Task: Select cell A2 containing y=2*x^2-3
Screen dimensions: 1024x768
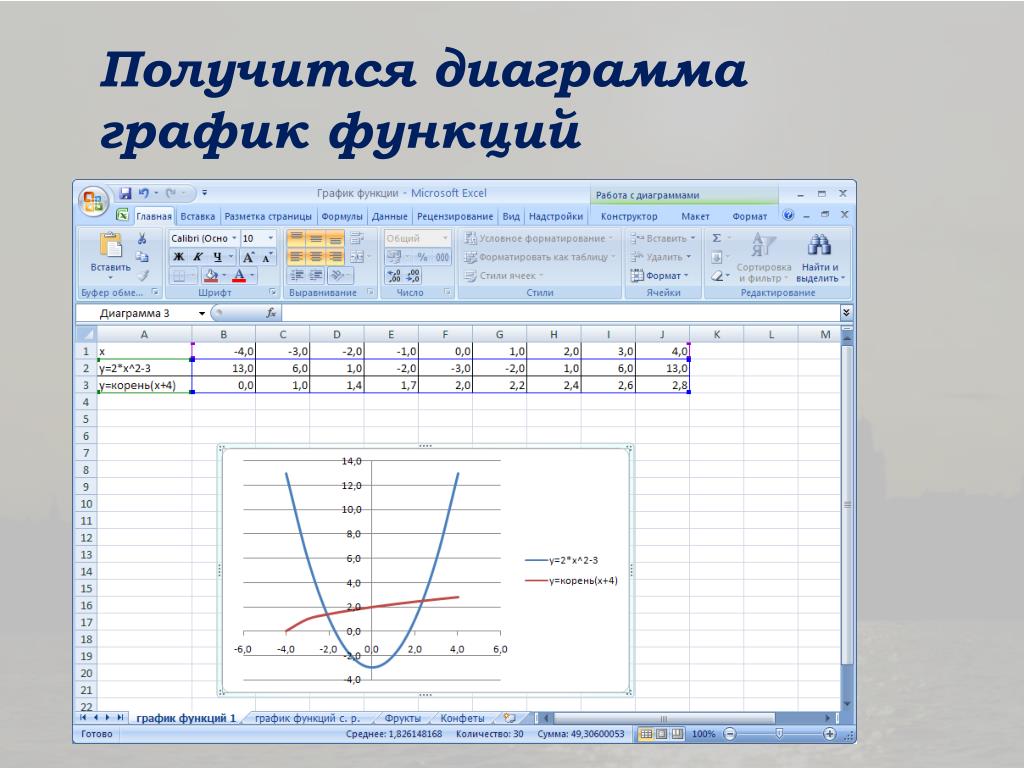Action: pos(143,368)
